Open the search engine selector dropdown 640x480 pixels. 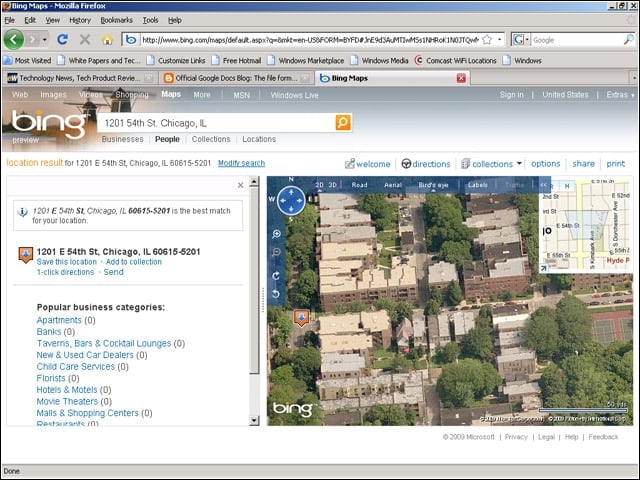pyautogui.click(x=527, y=40)
